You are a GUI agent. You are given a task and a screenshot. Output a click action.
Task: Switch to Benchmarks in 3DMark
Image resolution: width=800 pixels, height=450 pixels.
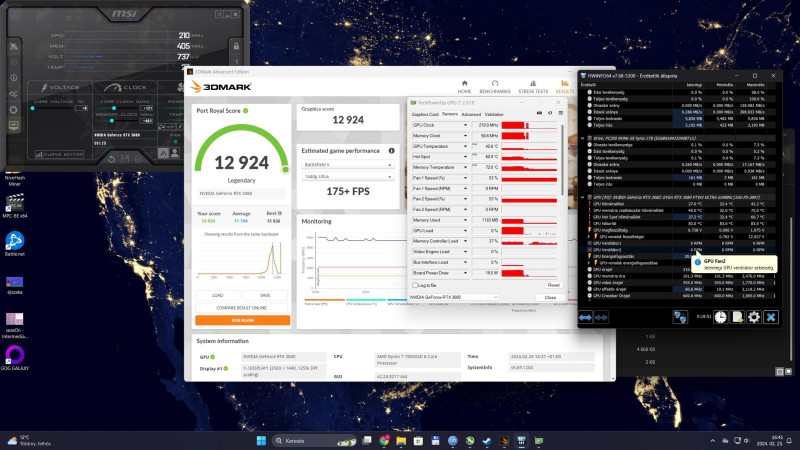(x=494, y=86)
